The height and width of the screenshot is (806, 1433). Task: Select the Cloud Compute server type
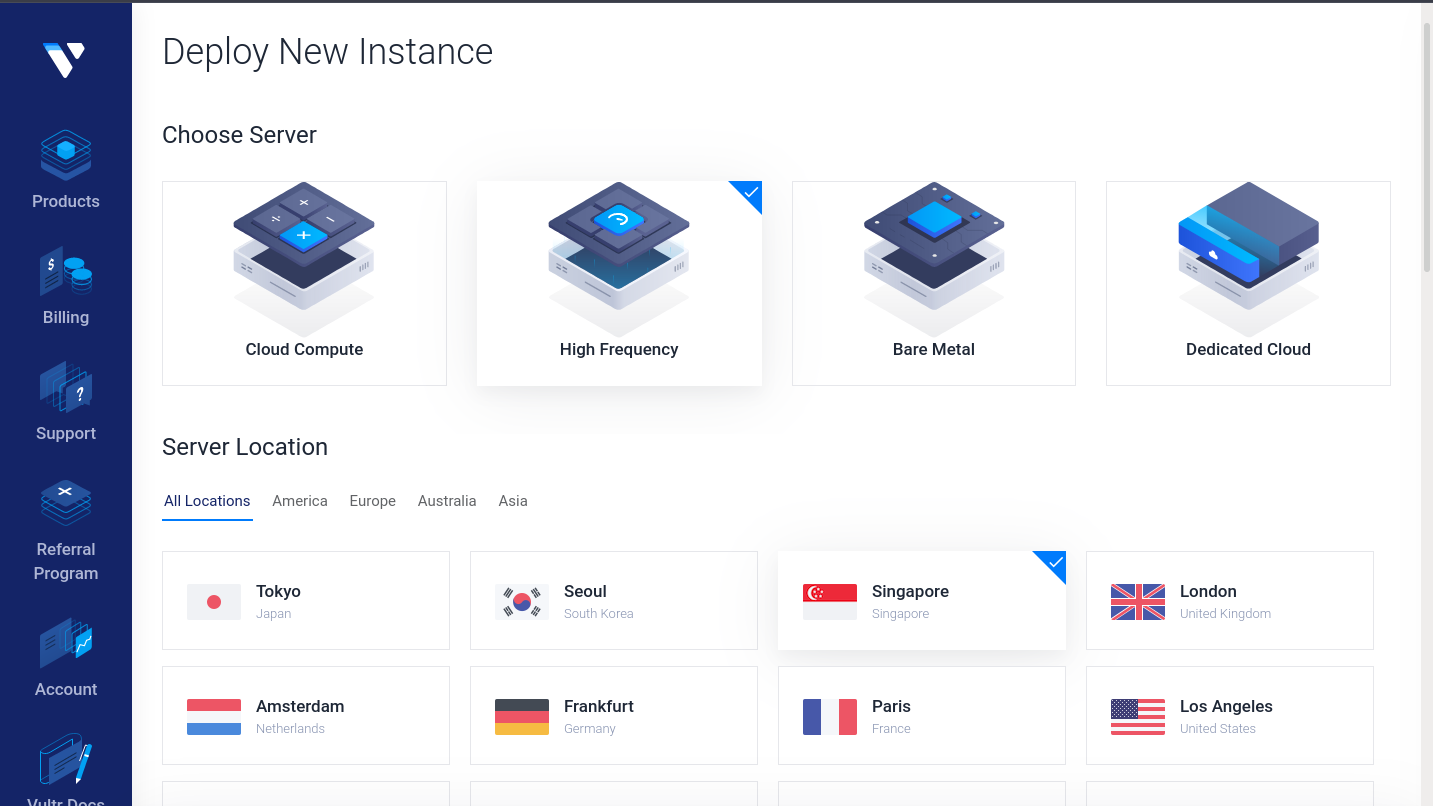(x=304, y=283)
